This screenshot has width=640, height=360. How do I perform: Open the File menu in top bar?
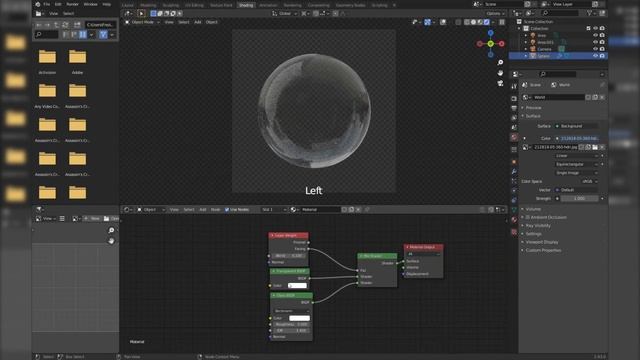(47, 4)
